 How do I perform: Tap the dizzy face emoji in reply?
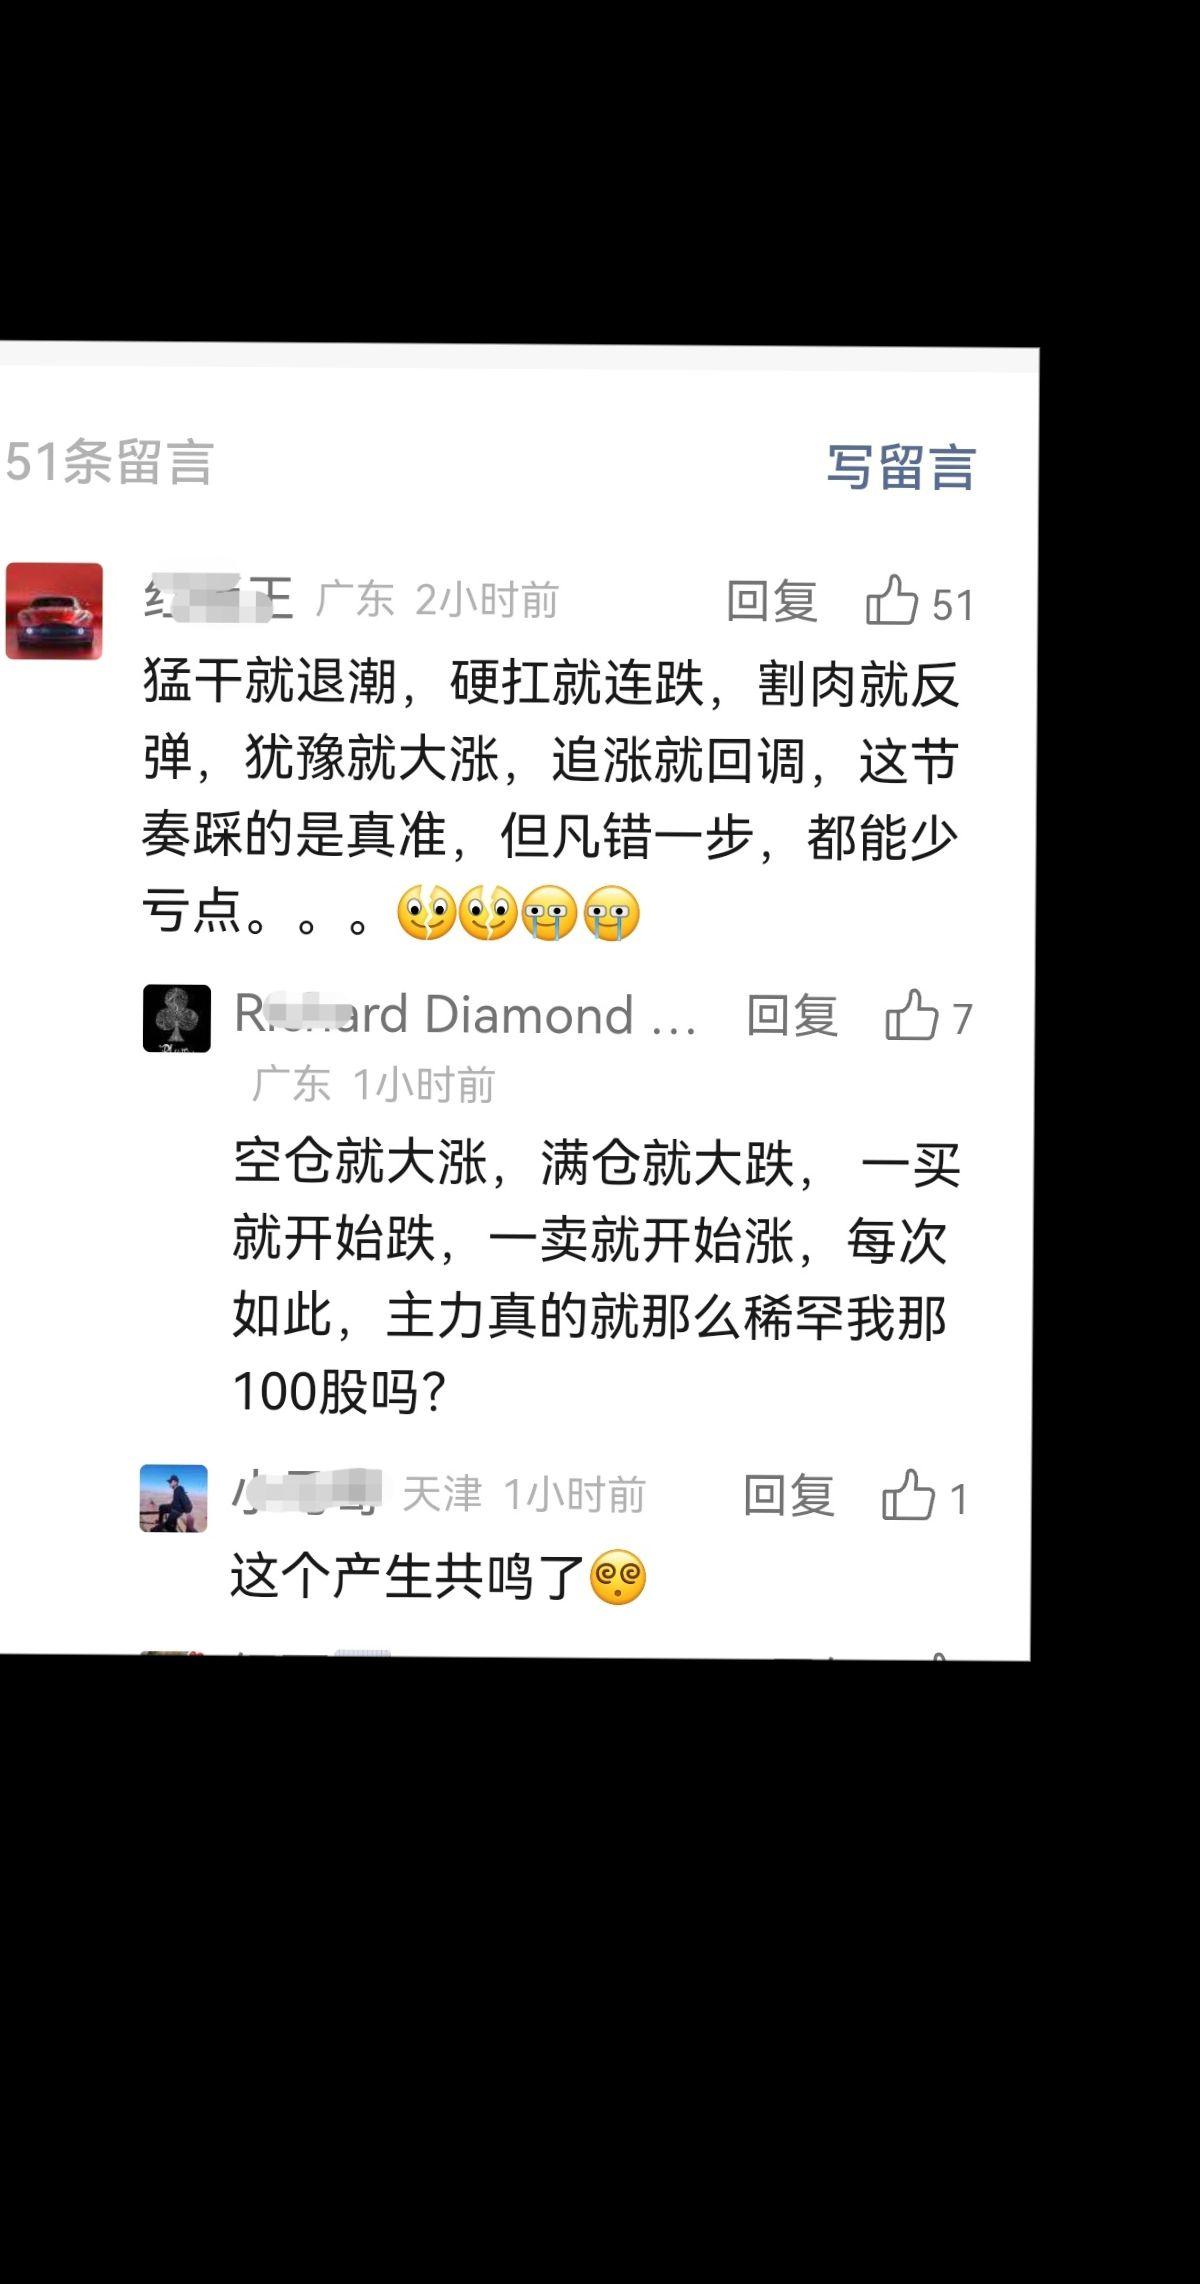[x=619, y=1578]
